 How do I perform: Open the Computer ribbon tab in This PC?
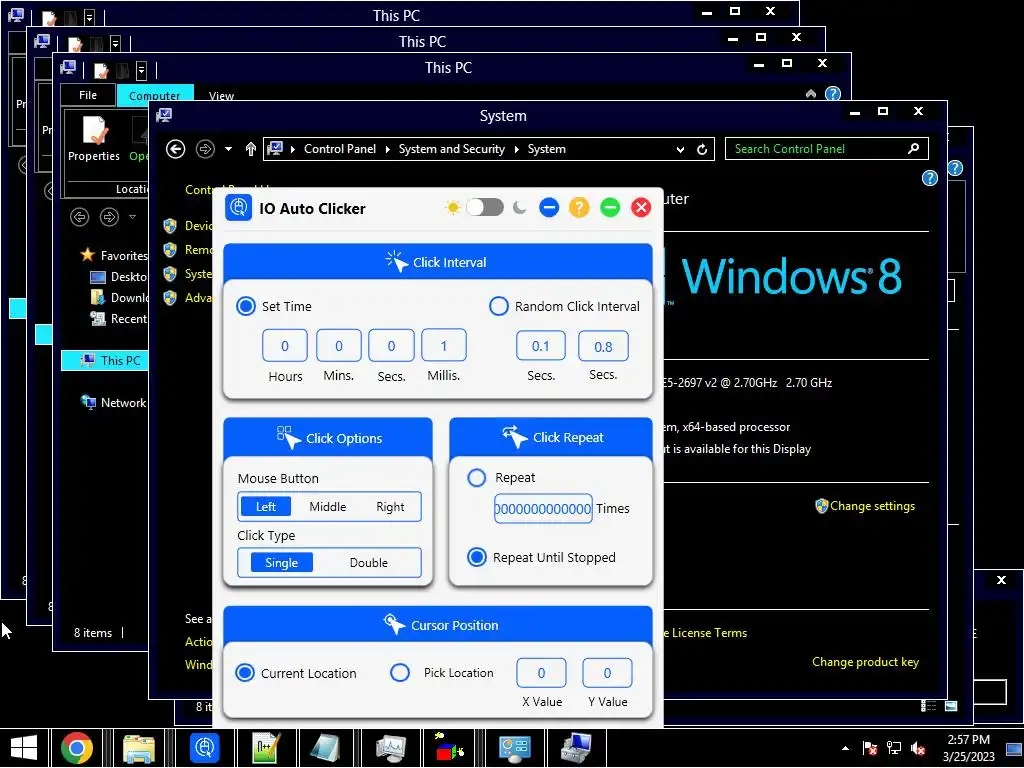point(155,95)
